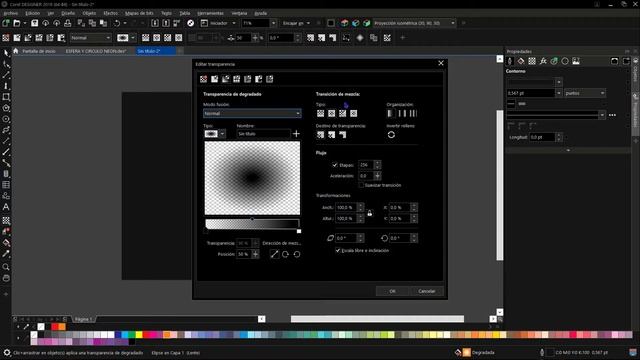Click OK in Editar transparencia dialog
Viewport: 640px width, 360px height.
pyautogui.click(x=392, y=291)
